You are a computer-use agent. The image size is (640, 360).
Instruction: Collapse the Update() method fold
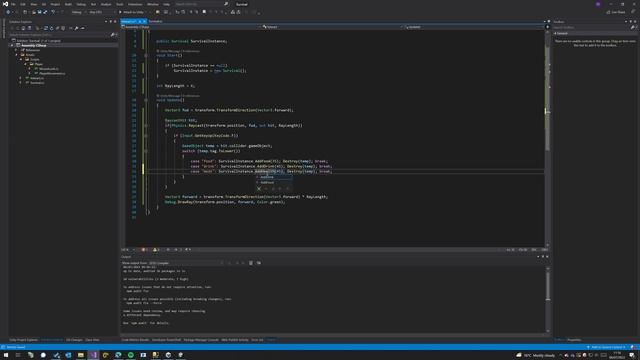pos(146,100)
